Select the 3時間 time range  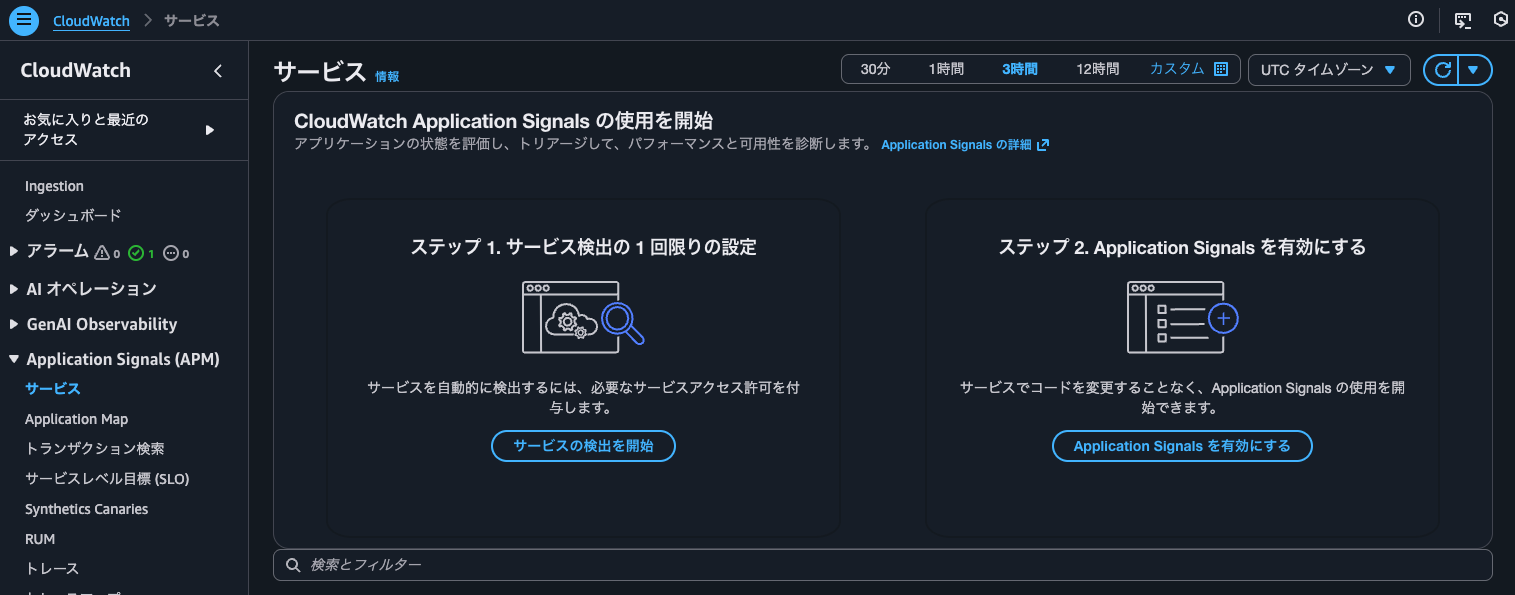coord(1020,69)
